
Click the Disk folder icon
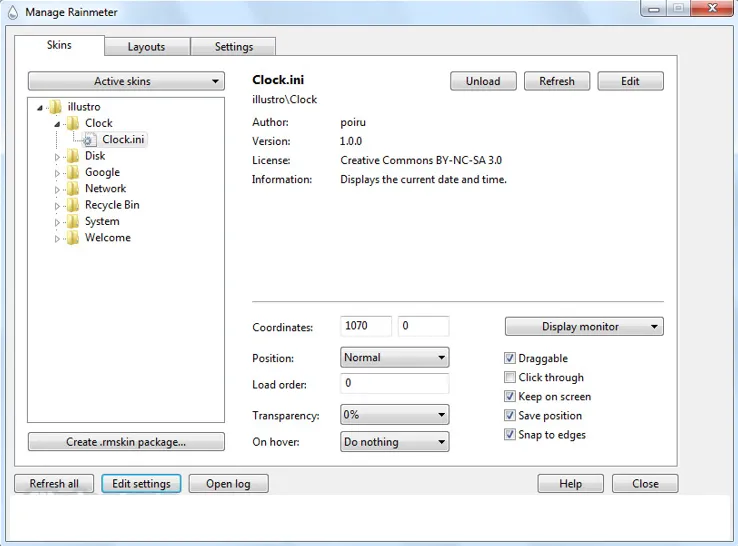click(x=73, y=156)
